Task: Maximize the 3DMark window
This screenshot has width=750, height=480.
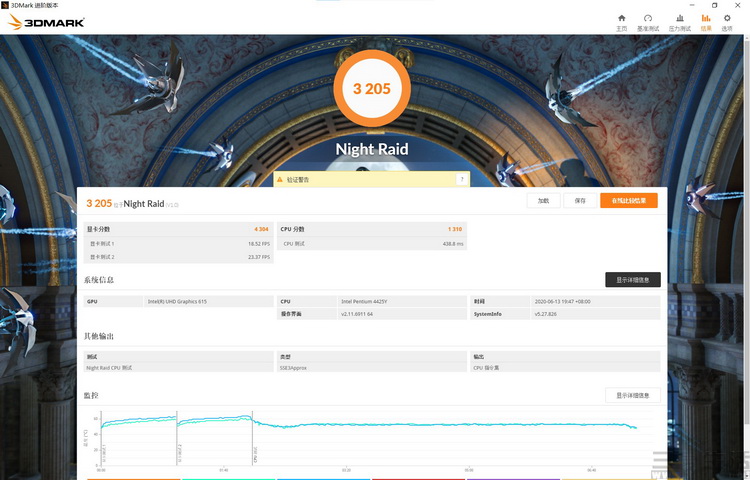Action: pos(715,5)
